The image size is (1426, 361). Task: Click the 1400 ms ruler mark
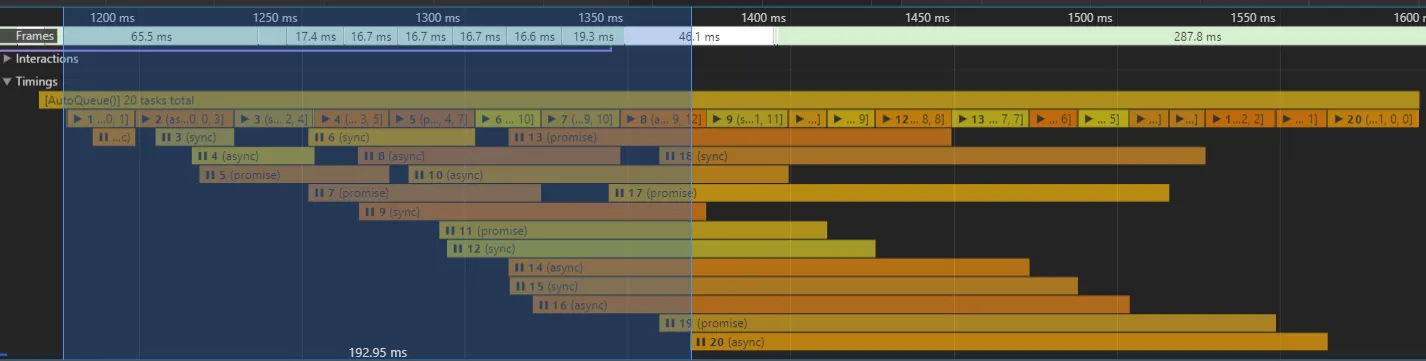tap(763, 17)
